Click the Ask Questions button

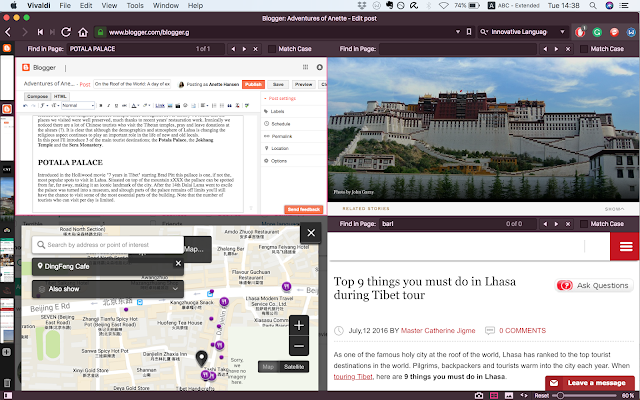594,285
